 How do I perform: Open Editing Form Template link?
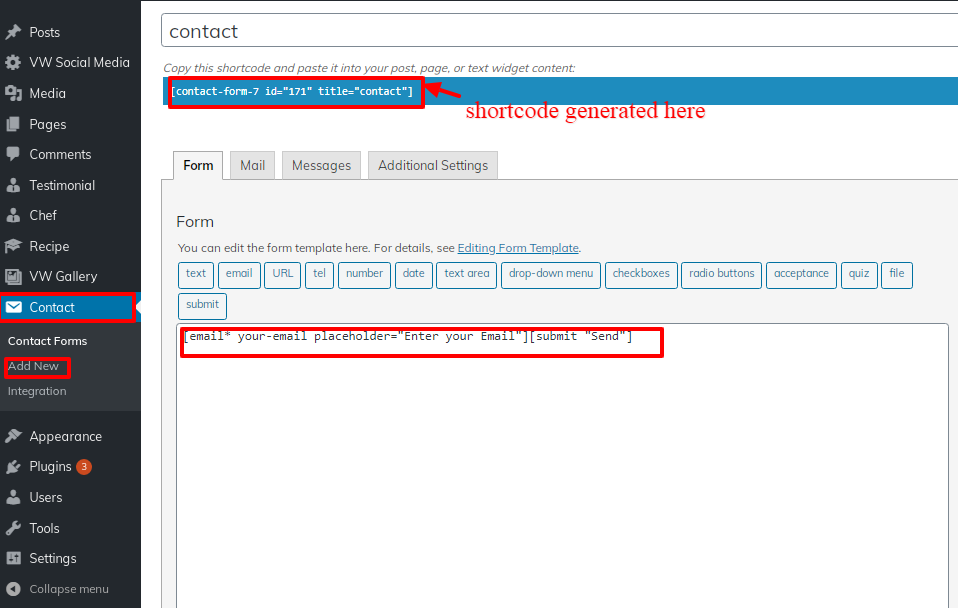pyautogui.click(x=518, y=247)
